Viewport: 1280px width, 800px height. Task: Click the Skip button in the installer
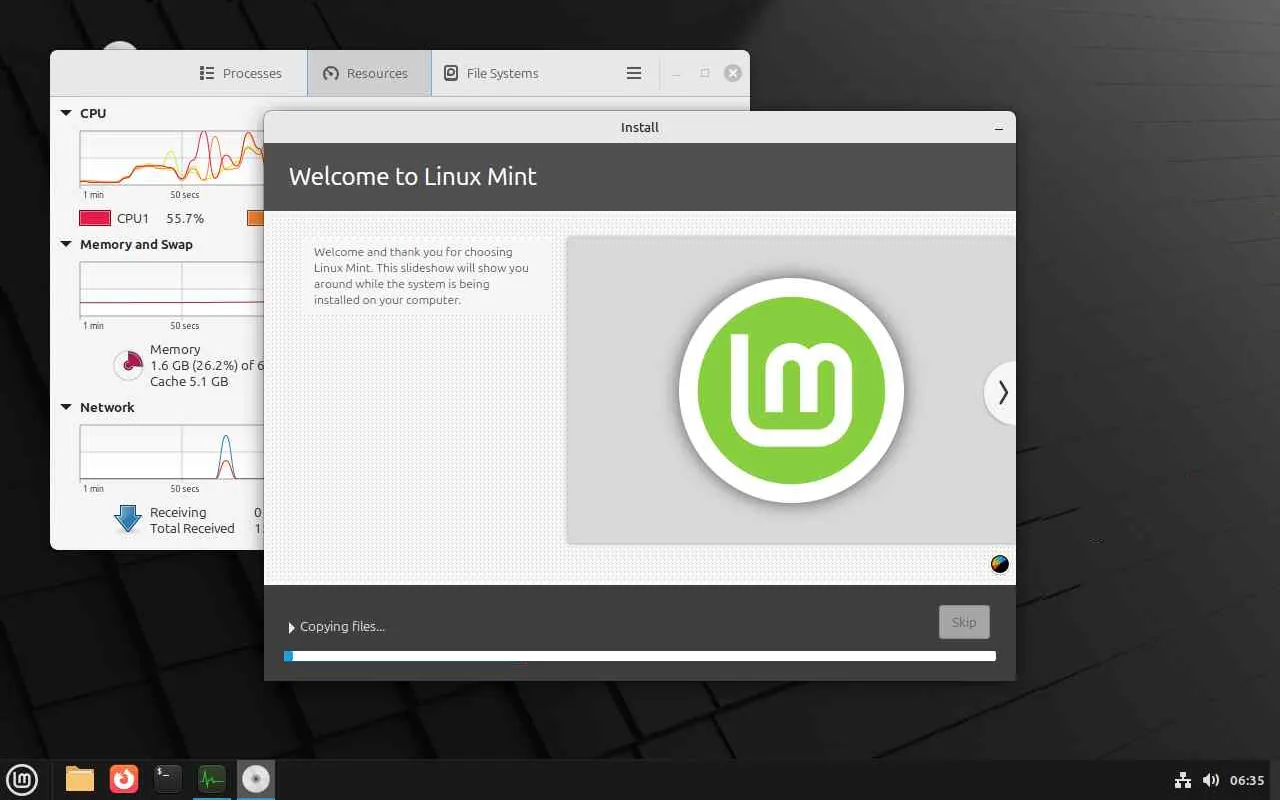[x=964, y=622]
